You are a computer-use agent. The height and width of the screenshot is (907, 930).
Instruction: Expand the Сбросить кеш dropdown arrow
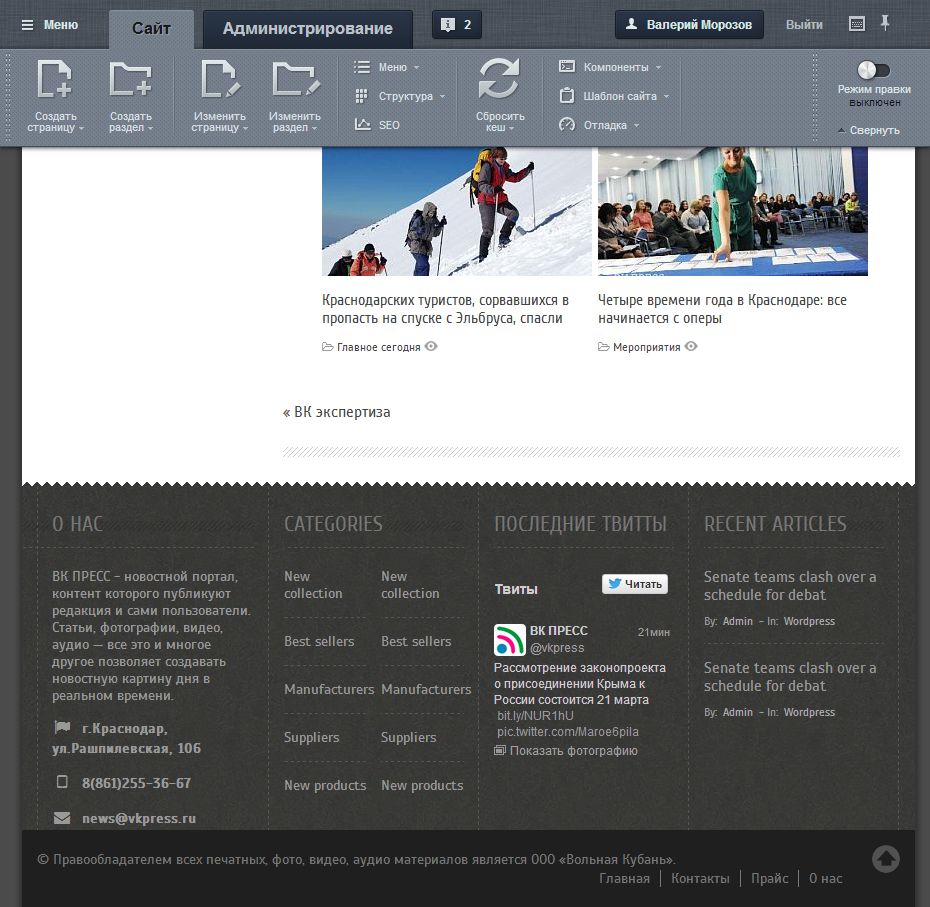pos(511,128)
